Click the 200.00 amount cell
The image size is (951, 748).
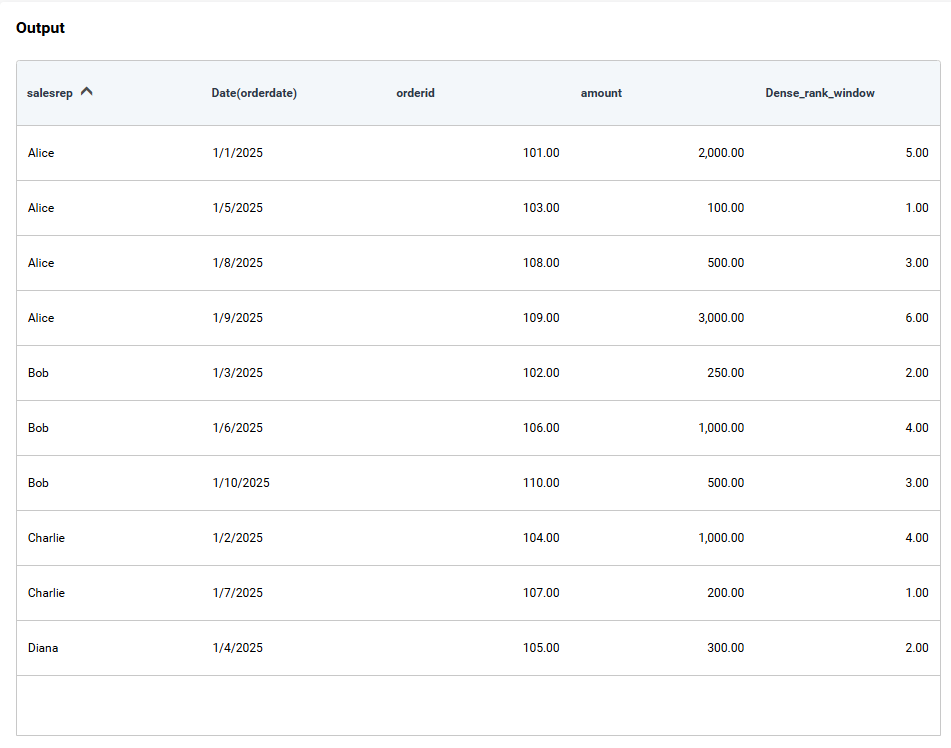click(725, 593)
